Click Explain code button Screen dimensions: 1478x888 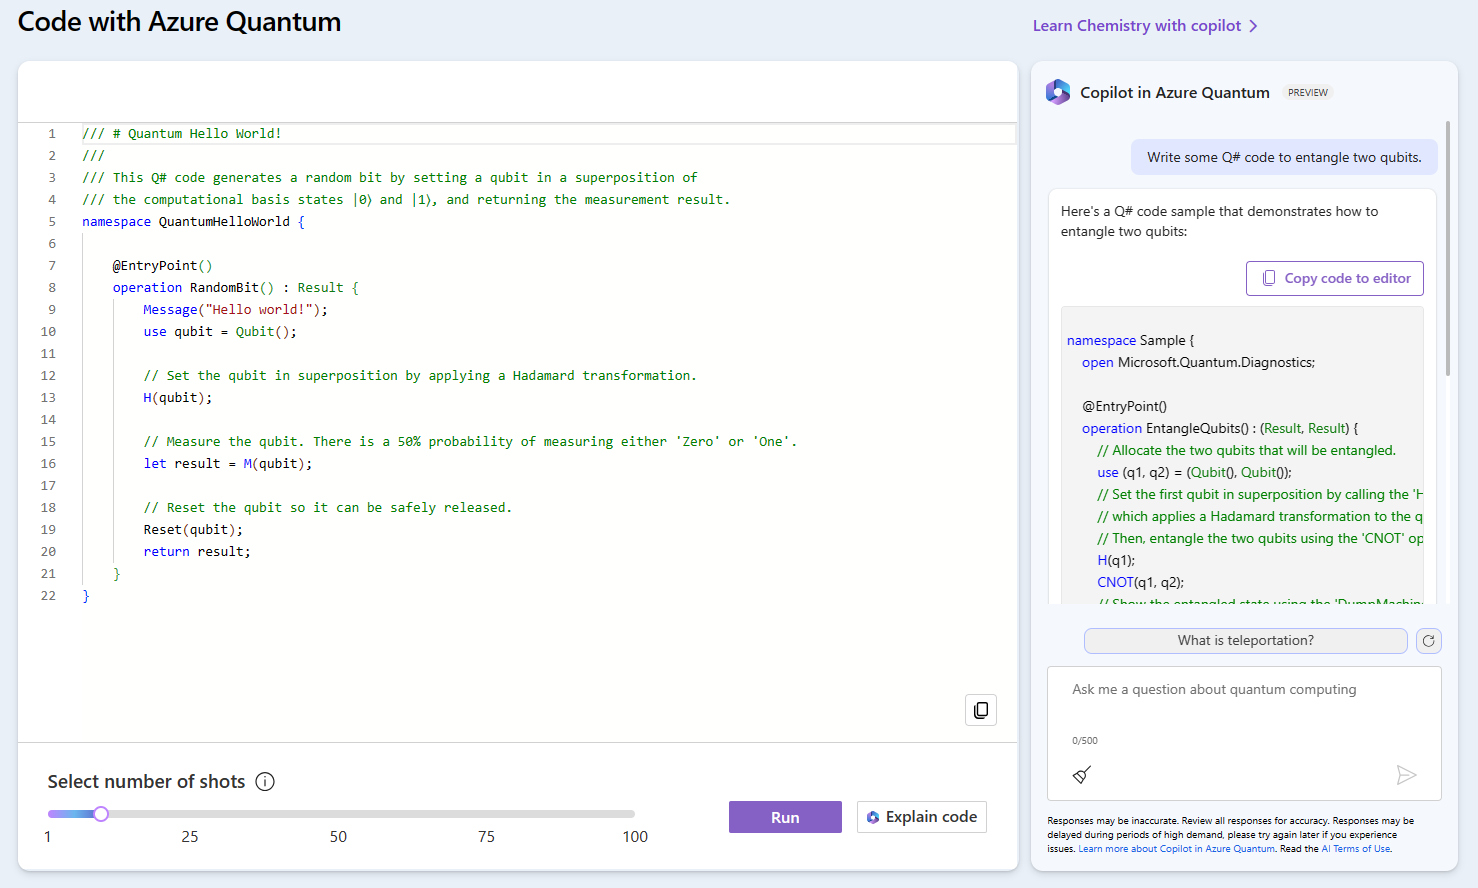tap(922, 817)
